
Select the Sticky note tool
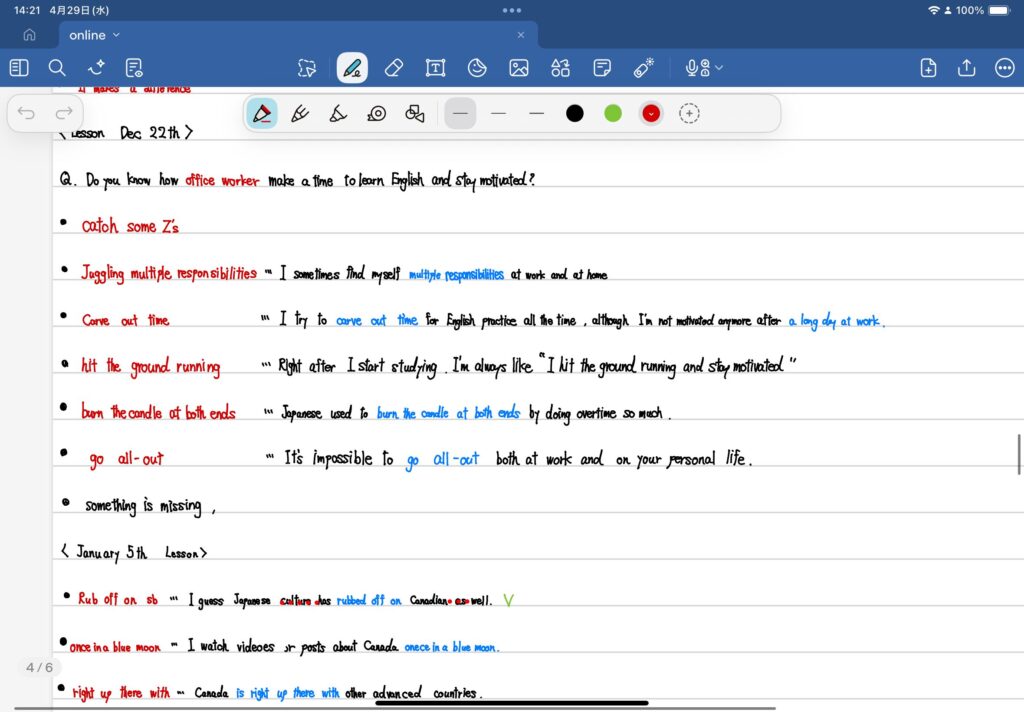pyautogui.click(x=602, y=68)
